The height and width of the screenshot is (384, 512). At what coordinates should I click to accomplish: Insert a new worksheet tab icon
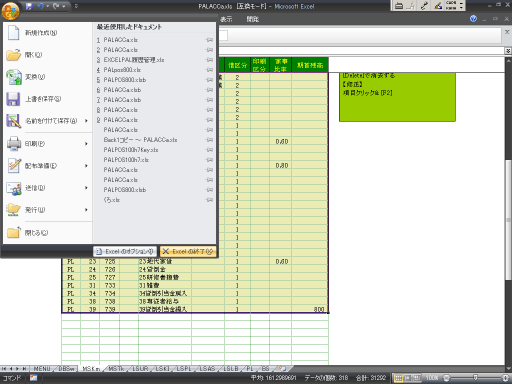[x=282, y=368]
